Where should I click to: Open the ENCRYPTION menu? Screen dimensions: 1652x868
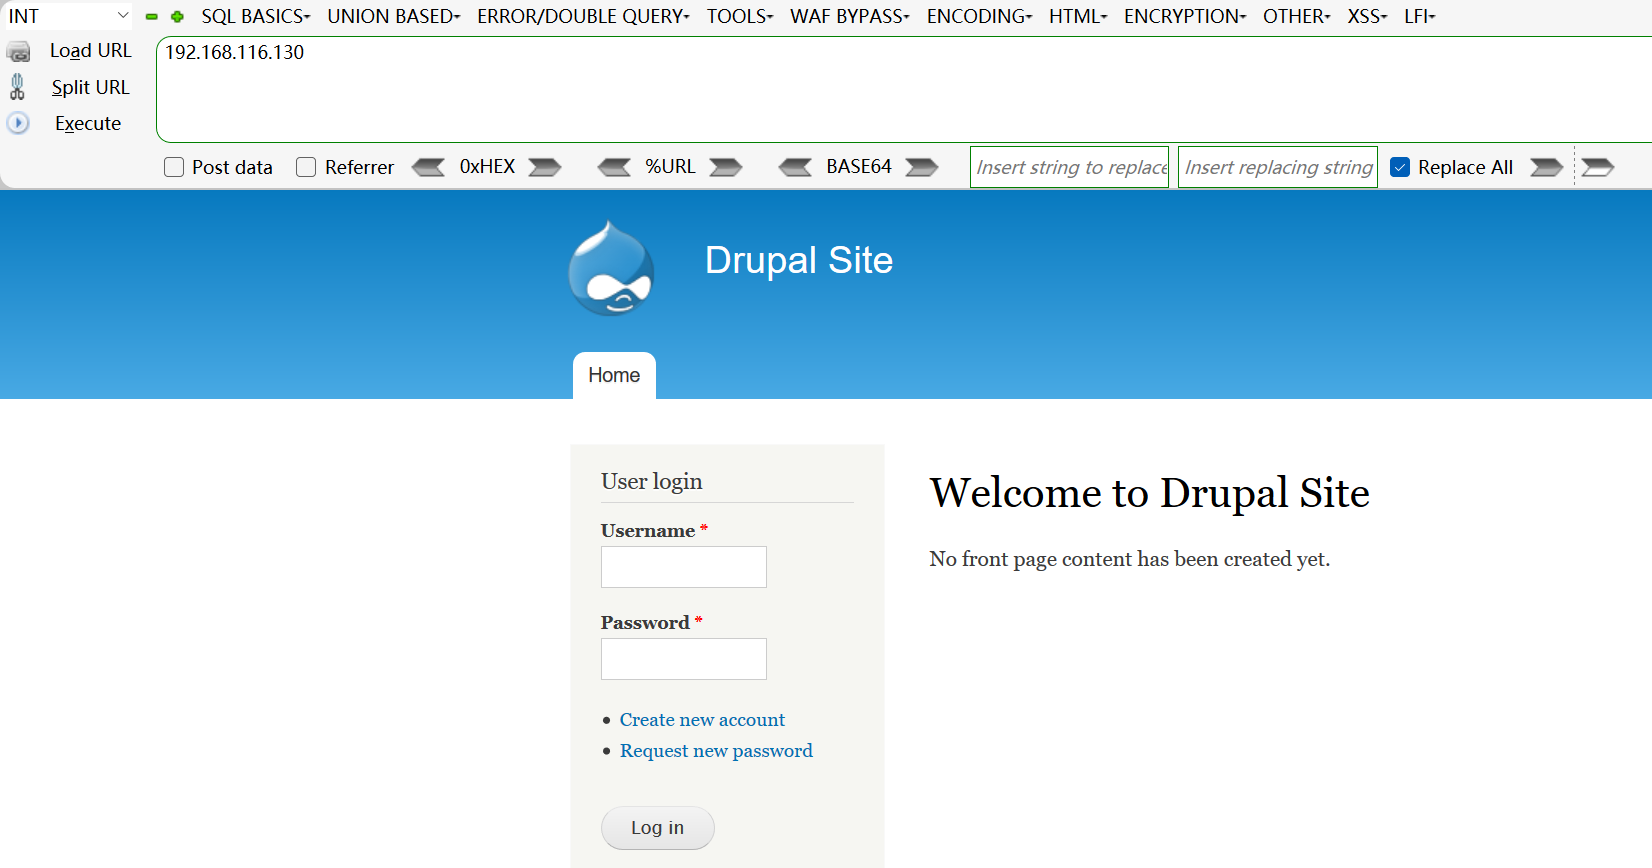pos(1185,16)
